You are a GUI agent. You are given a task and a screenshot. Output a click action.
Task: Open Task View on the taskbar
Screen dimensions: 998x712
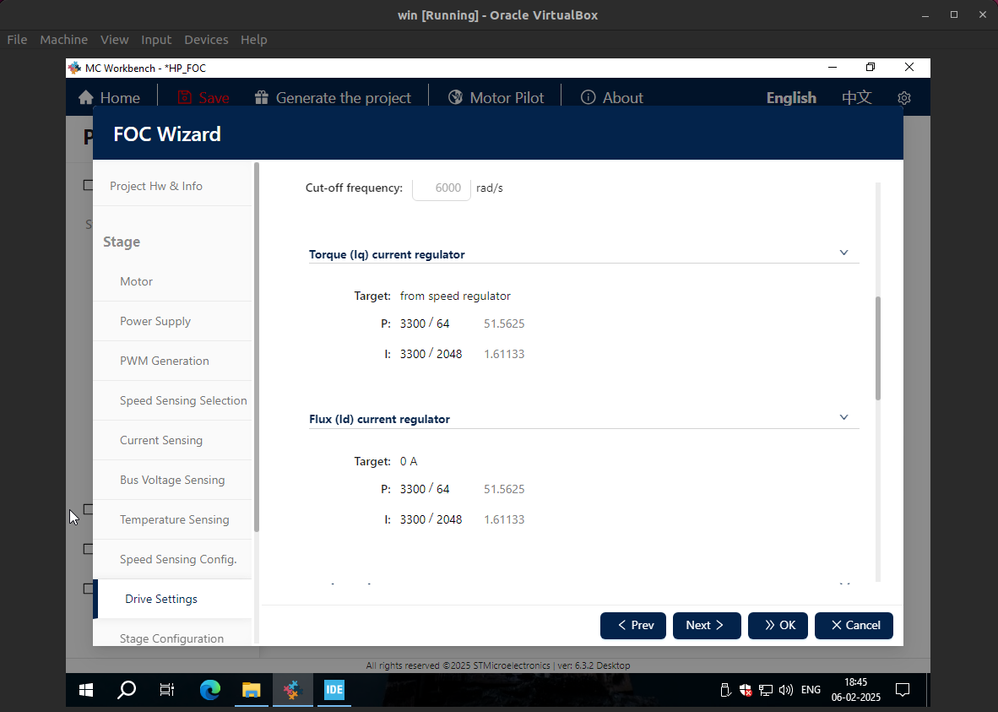(x=167, y=690)
